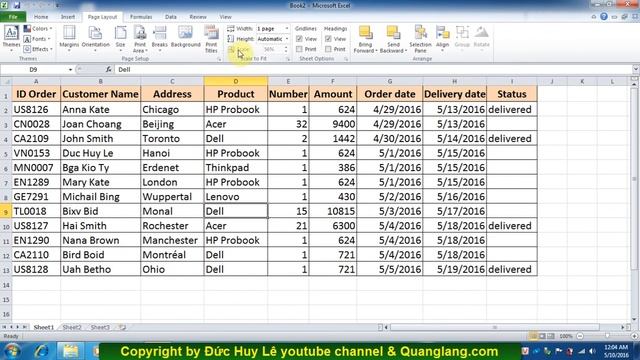Click the Name Box showing D9
The height and width of the screenshot is (360, 640).
coord(33,69)
